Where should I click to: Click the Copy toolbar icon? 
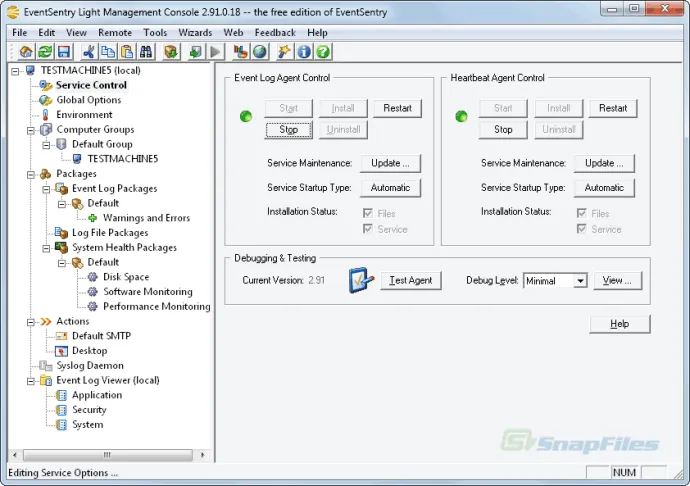coord(108,52)
